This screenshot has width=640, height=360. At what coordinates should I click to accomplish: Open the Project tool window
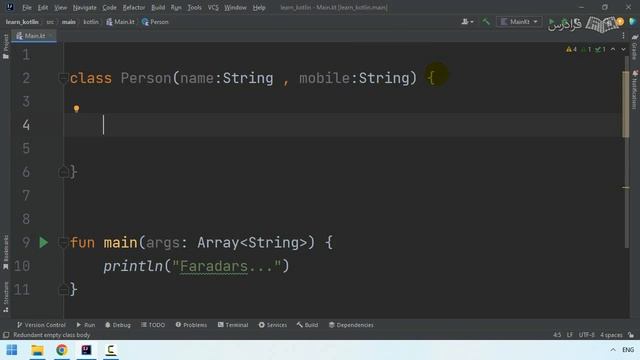tap(5, 47)
